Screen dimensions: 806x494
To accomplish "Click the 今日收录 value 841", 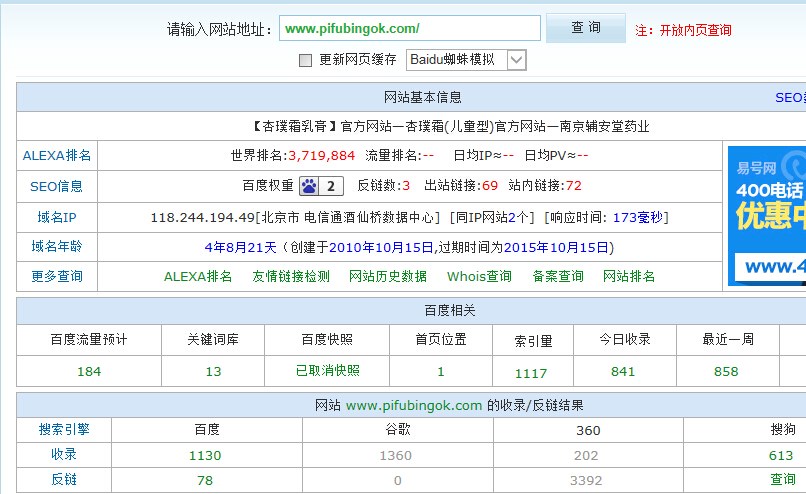I will (623, 371).
